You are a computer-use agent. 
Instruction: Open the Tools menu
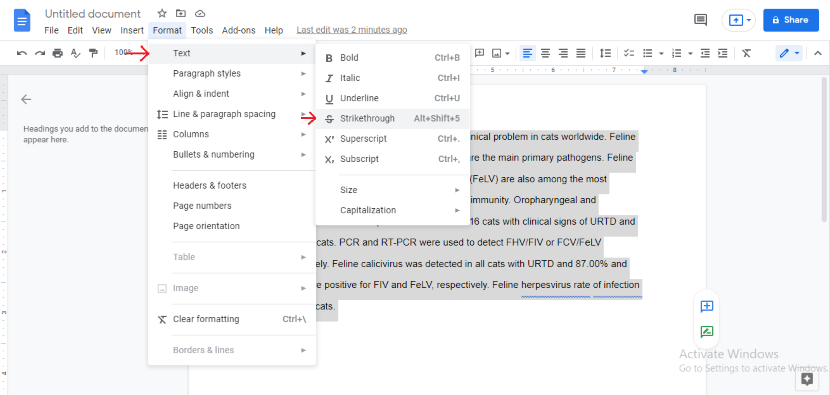click(202, 30)
